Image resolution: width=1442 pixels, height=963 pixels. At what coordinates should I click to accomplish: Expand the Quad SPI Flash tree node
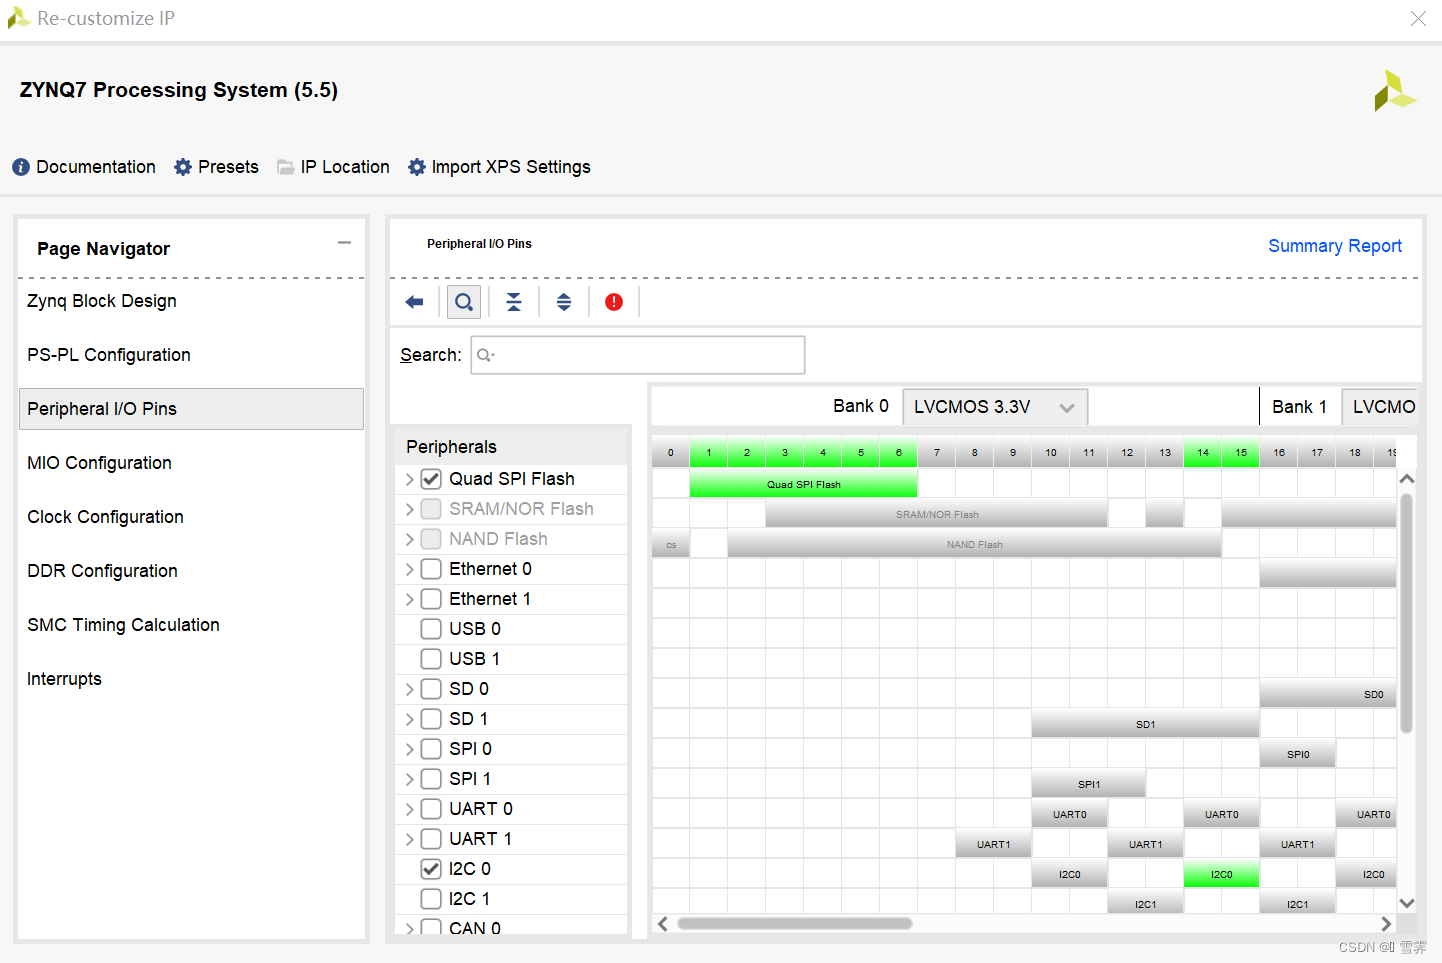409,479
